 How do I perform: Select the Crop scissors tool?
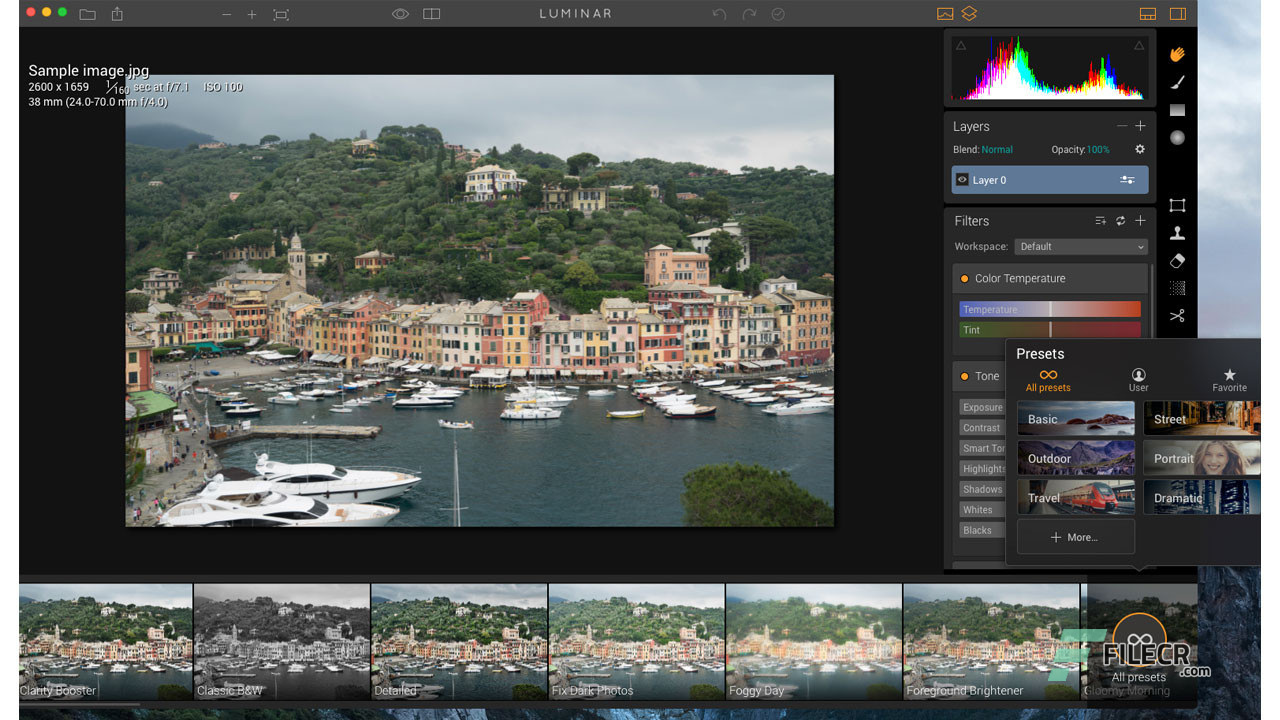click(x=1177, y=316)
